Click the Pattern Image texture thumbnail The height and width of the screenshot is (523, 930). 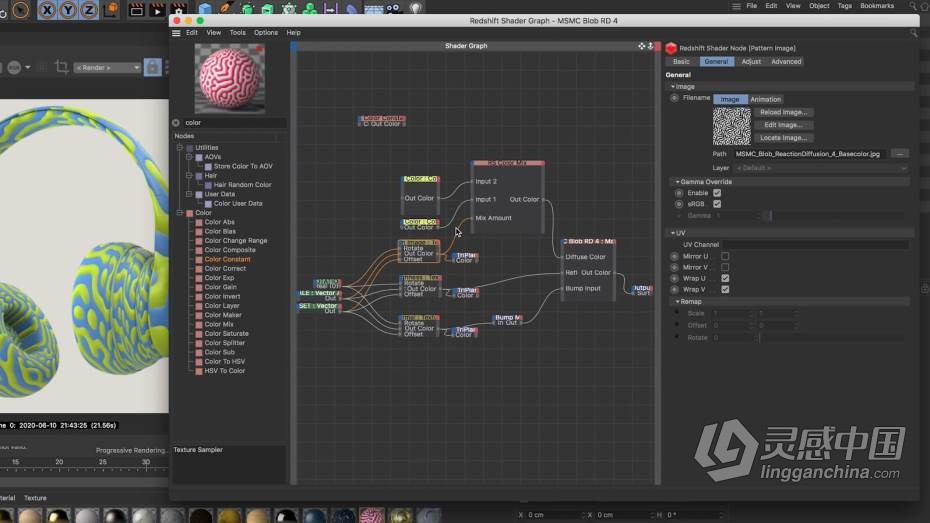click(731, 126)
